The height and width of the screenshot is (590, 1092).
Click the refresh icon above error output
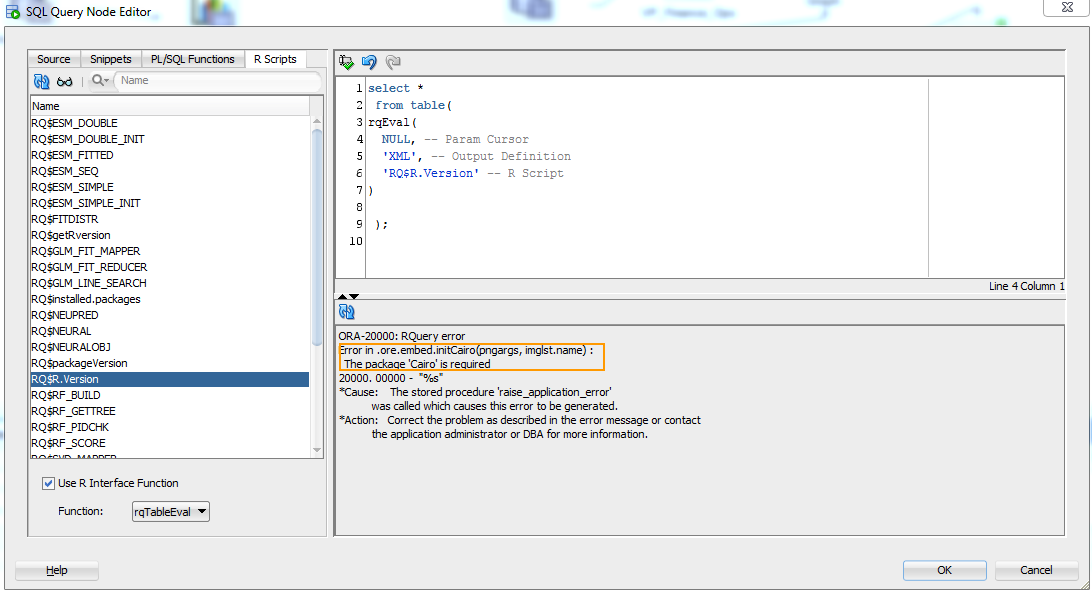(x=347, y=311)
